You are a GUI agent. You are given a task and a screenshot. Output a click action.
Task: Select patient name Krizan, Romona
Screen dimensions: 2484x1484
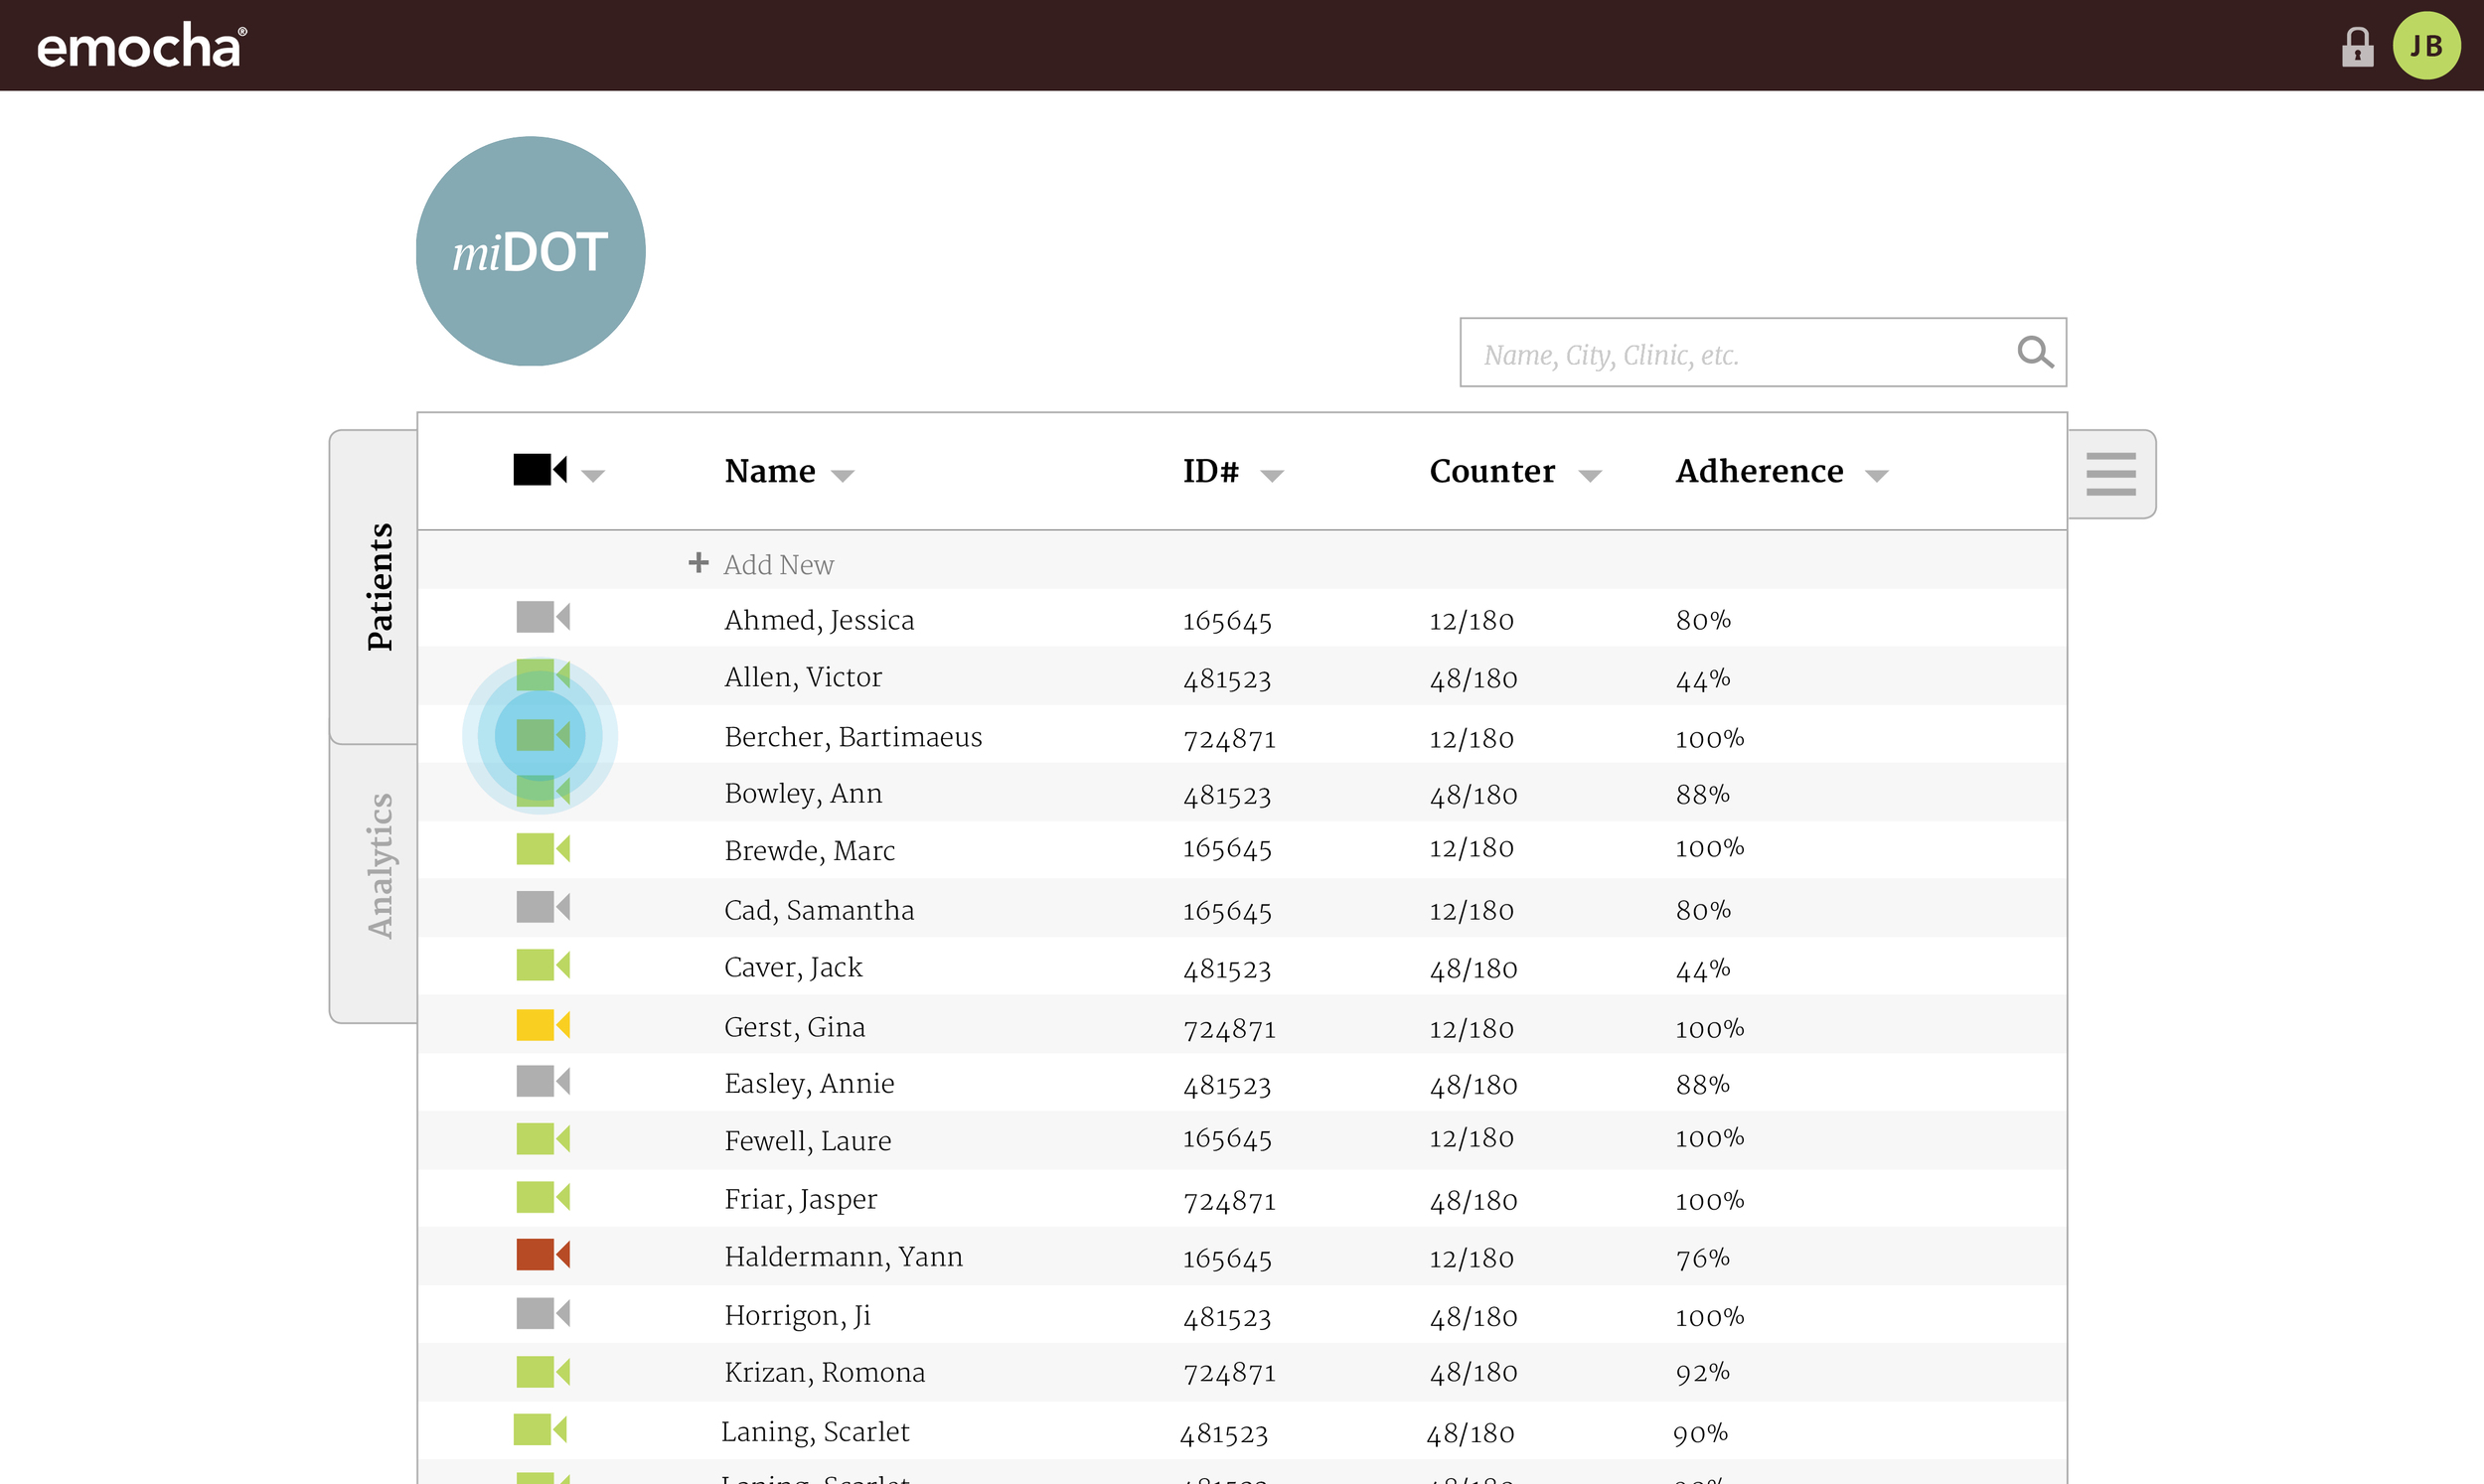point(825,1372)
